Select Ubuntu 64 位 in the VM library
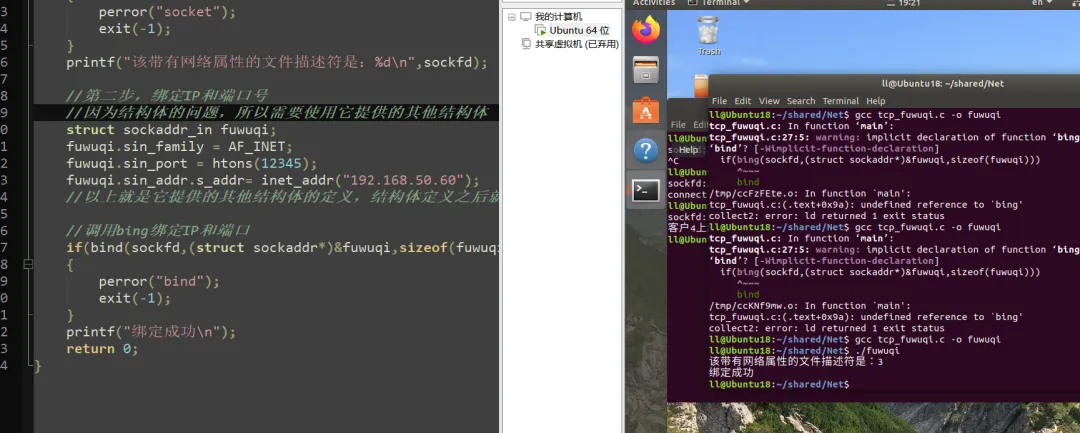The height and width of the screenshot is (433, 1080). (579, 30)
